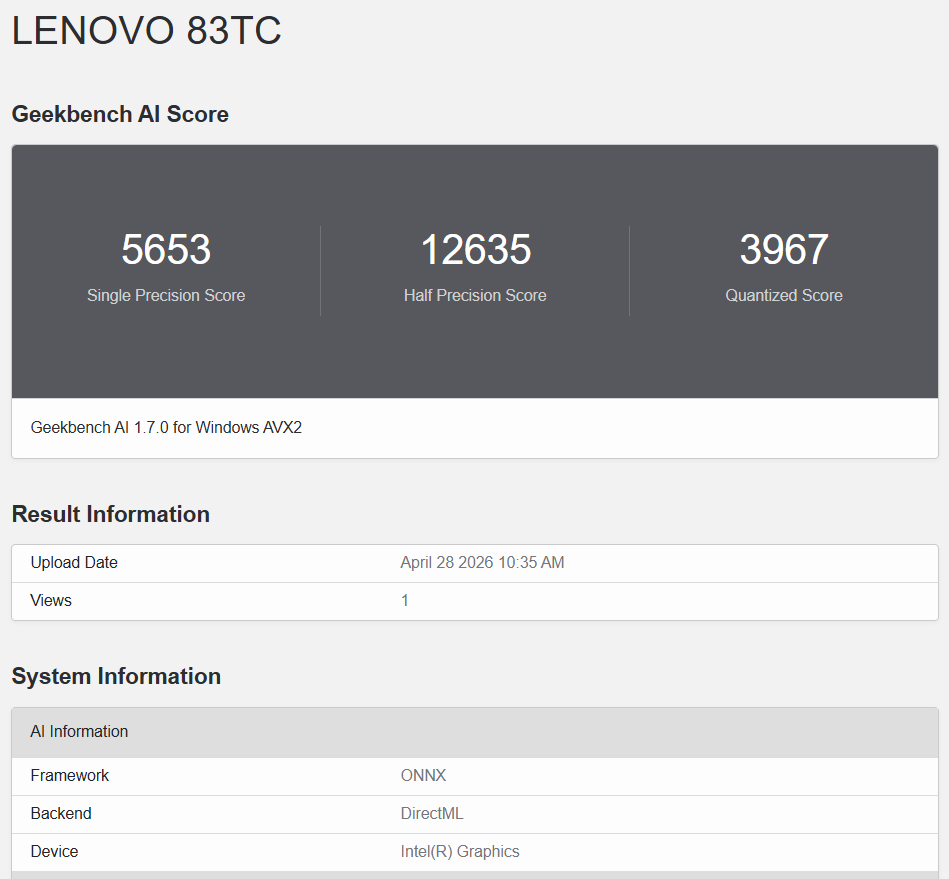
Task: Click the Views count value 1
Action: click(404, 601)
